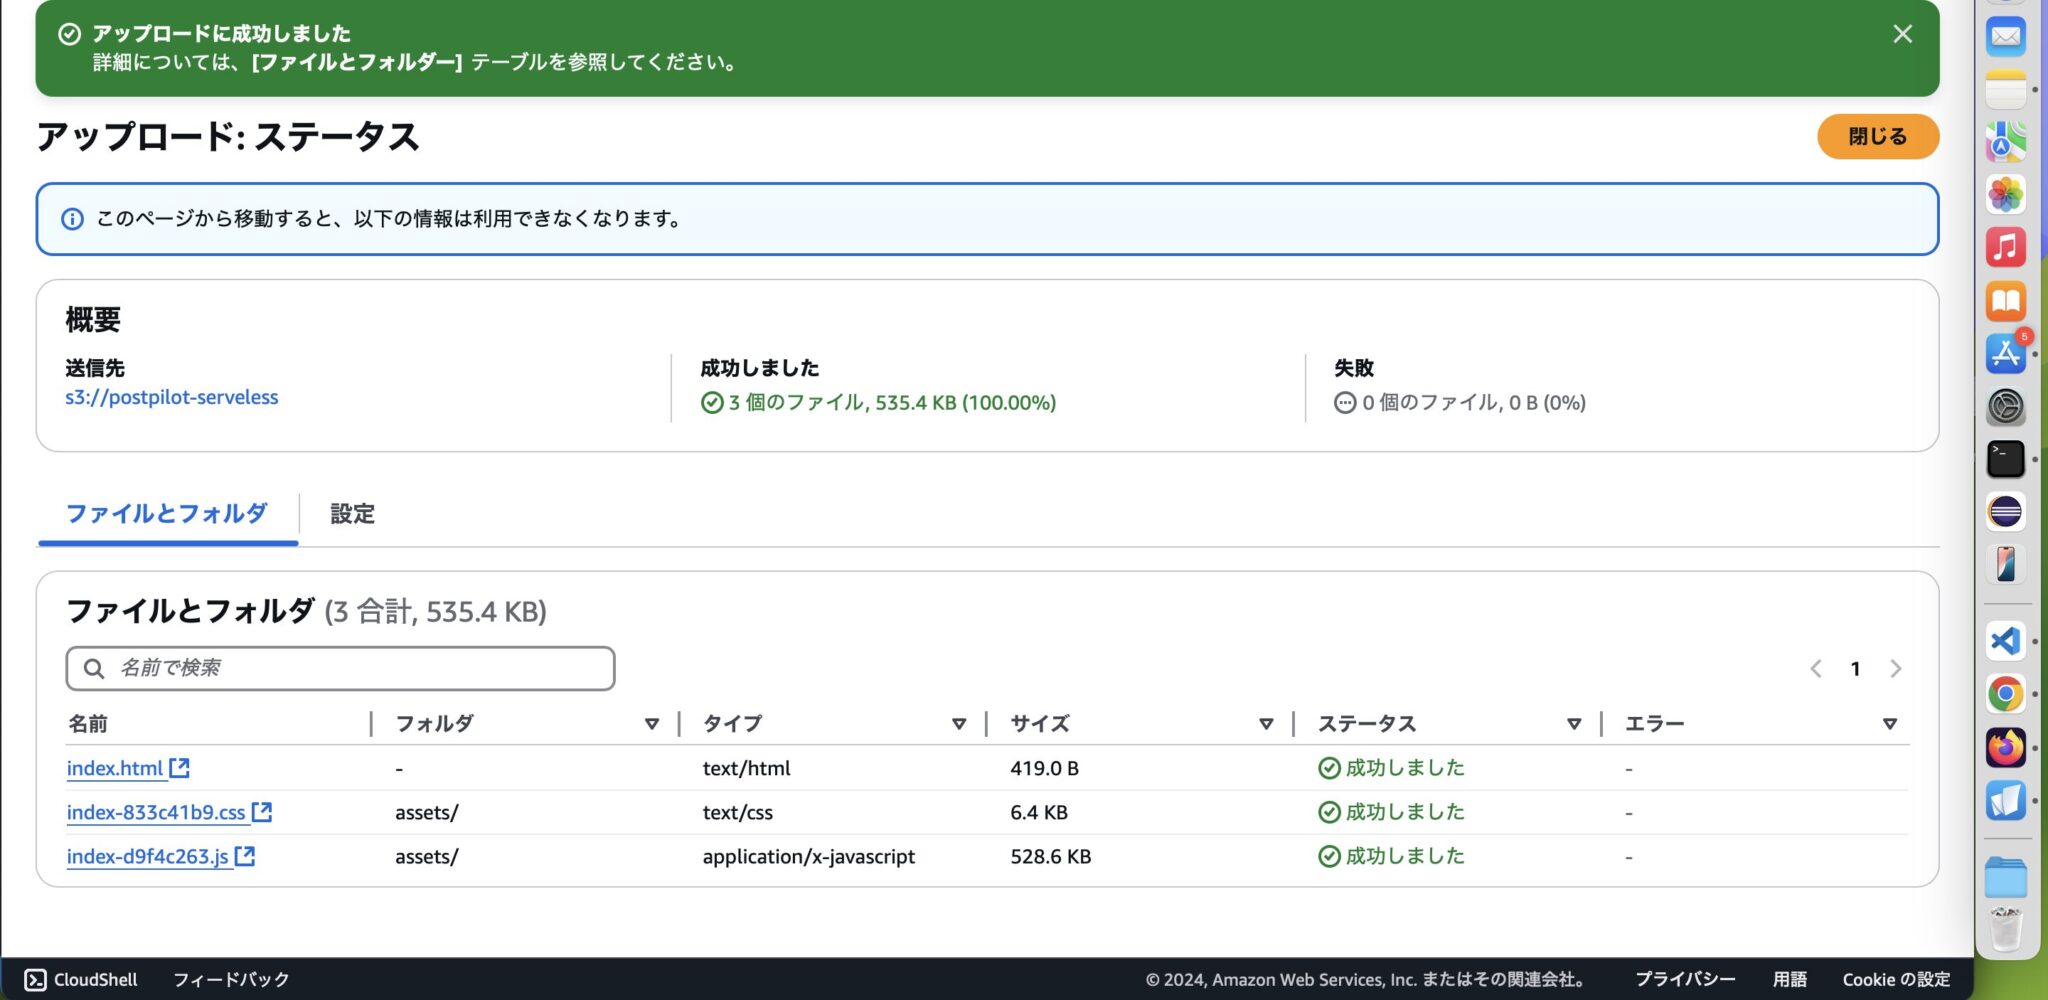Switch to the 設定 tab
This screenshot has width=2048, height=1000.
click(x=351, y=513)
